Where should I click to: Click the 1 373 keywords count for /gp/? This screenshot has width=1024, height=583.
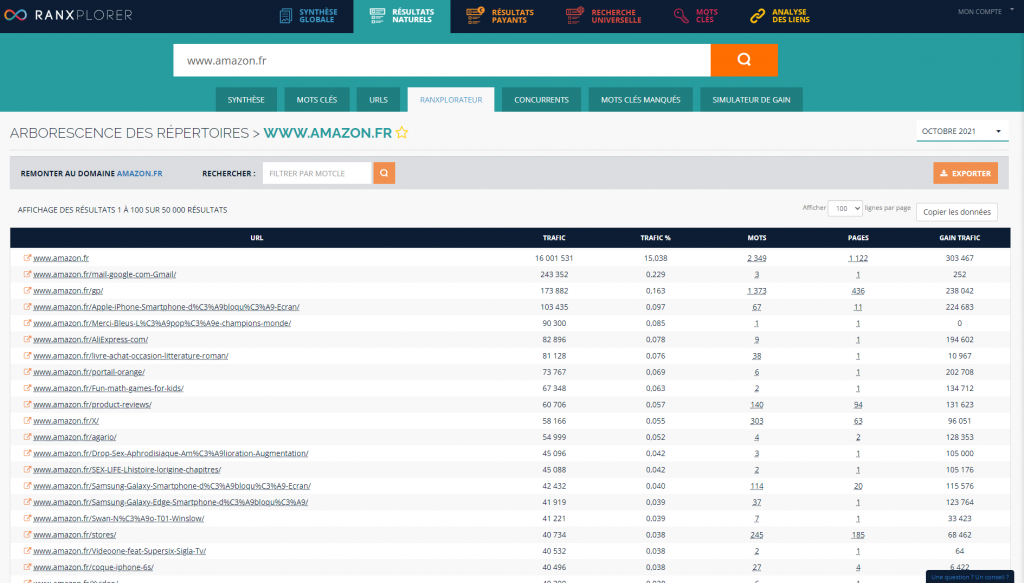pos(757,291)
